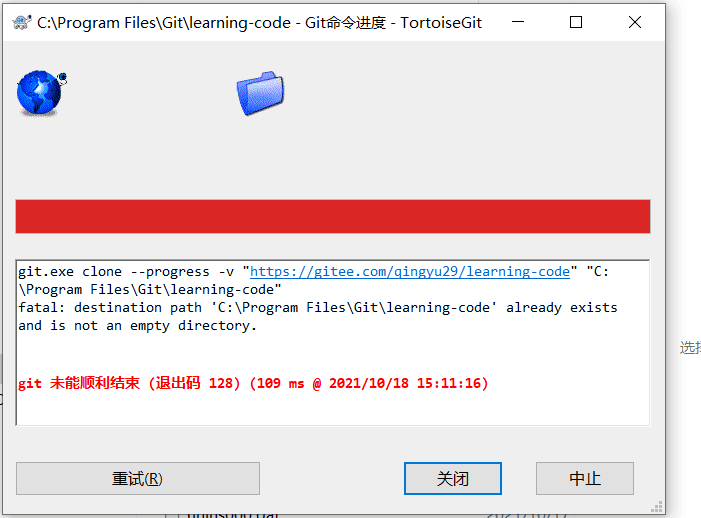The width and height of the screenshot is (701, 518).
Task: Click the blue folder destination icon
Action: (x=260, y=93)
